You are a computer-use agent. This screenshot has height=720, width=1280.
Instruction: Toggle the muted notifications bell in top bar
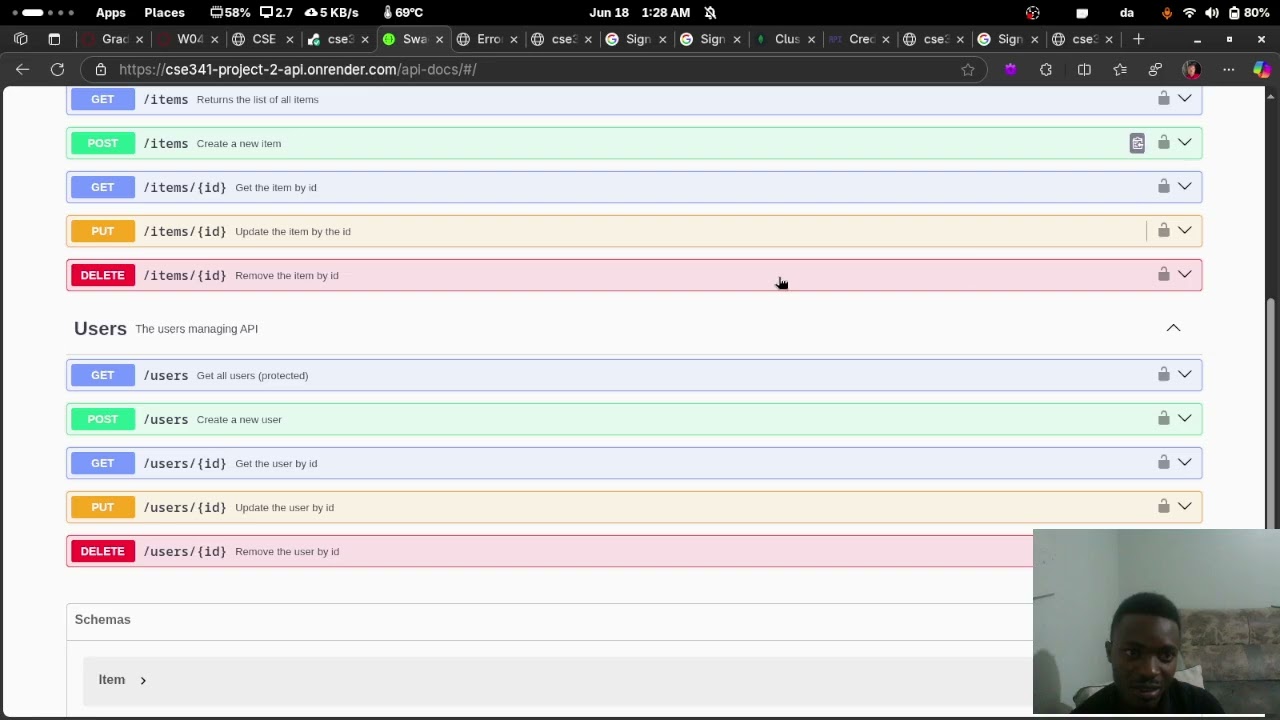click(710, 13)
